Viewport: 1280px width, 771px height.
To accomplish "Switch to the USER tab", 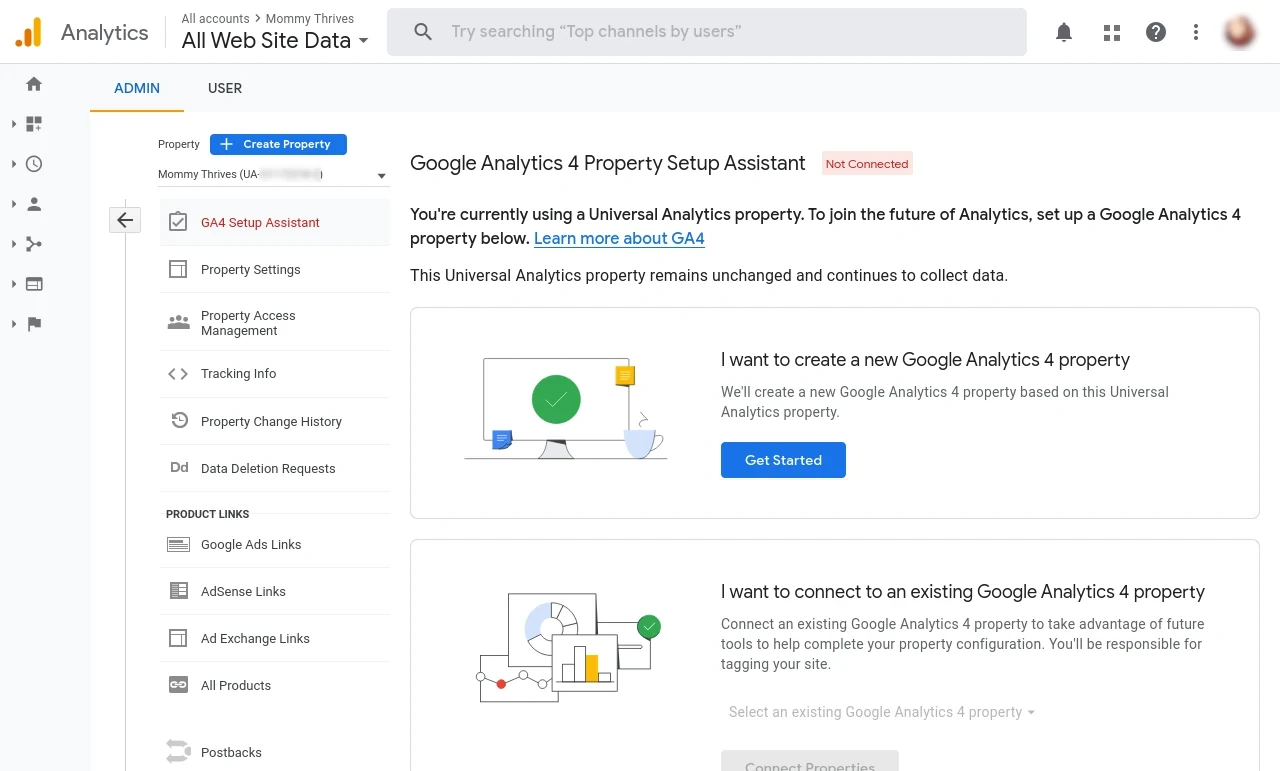I will click(225, 88).
